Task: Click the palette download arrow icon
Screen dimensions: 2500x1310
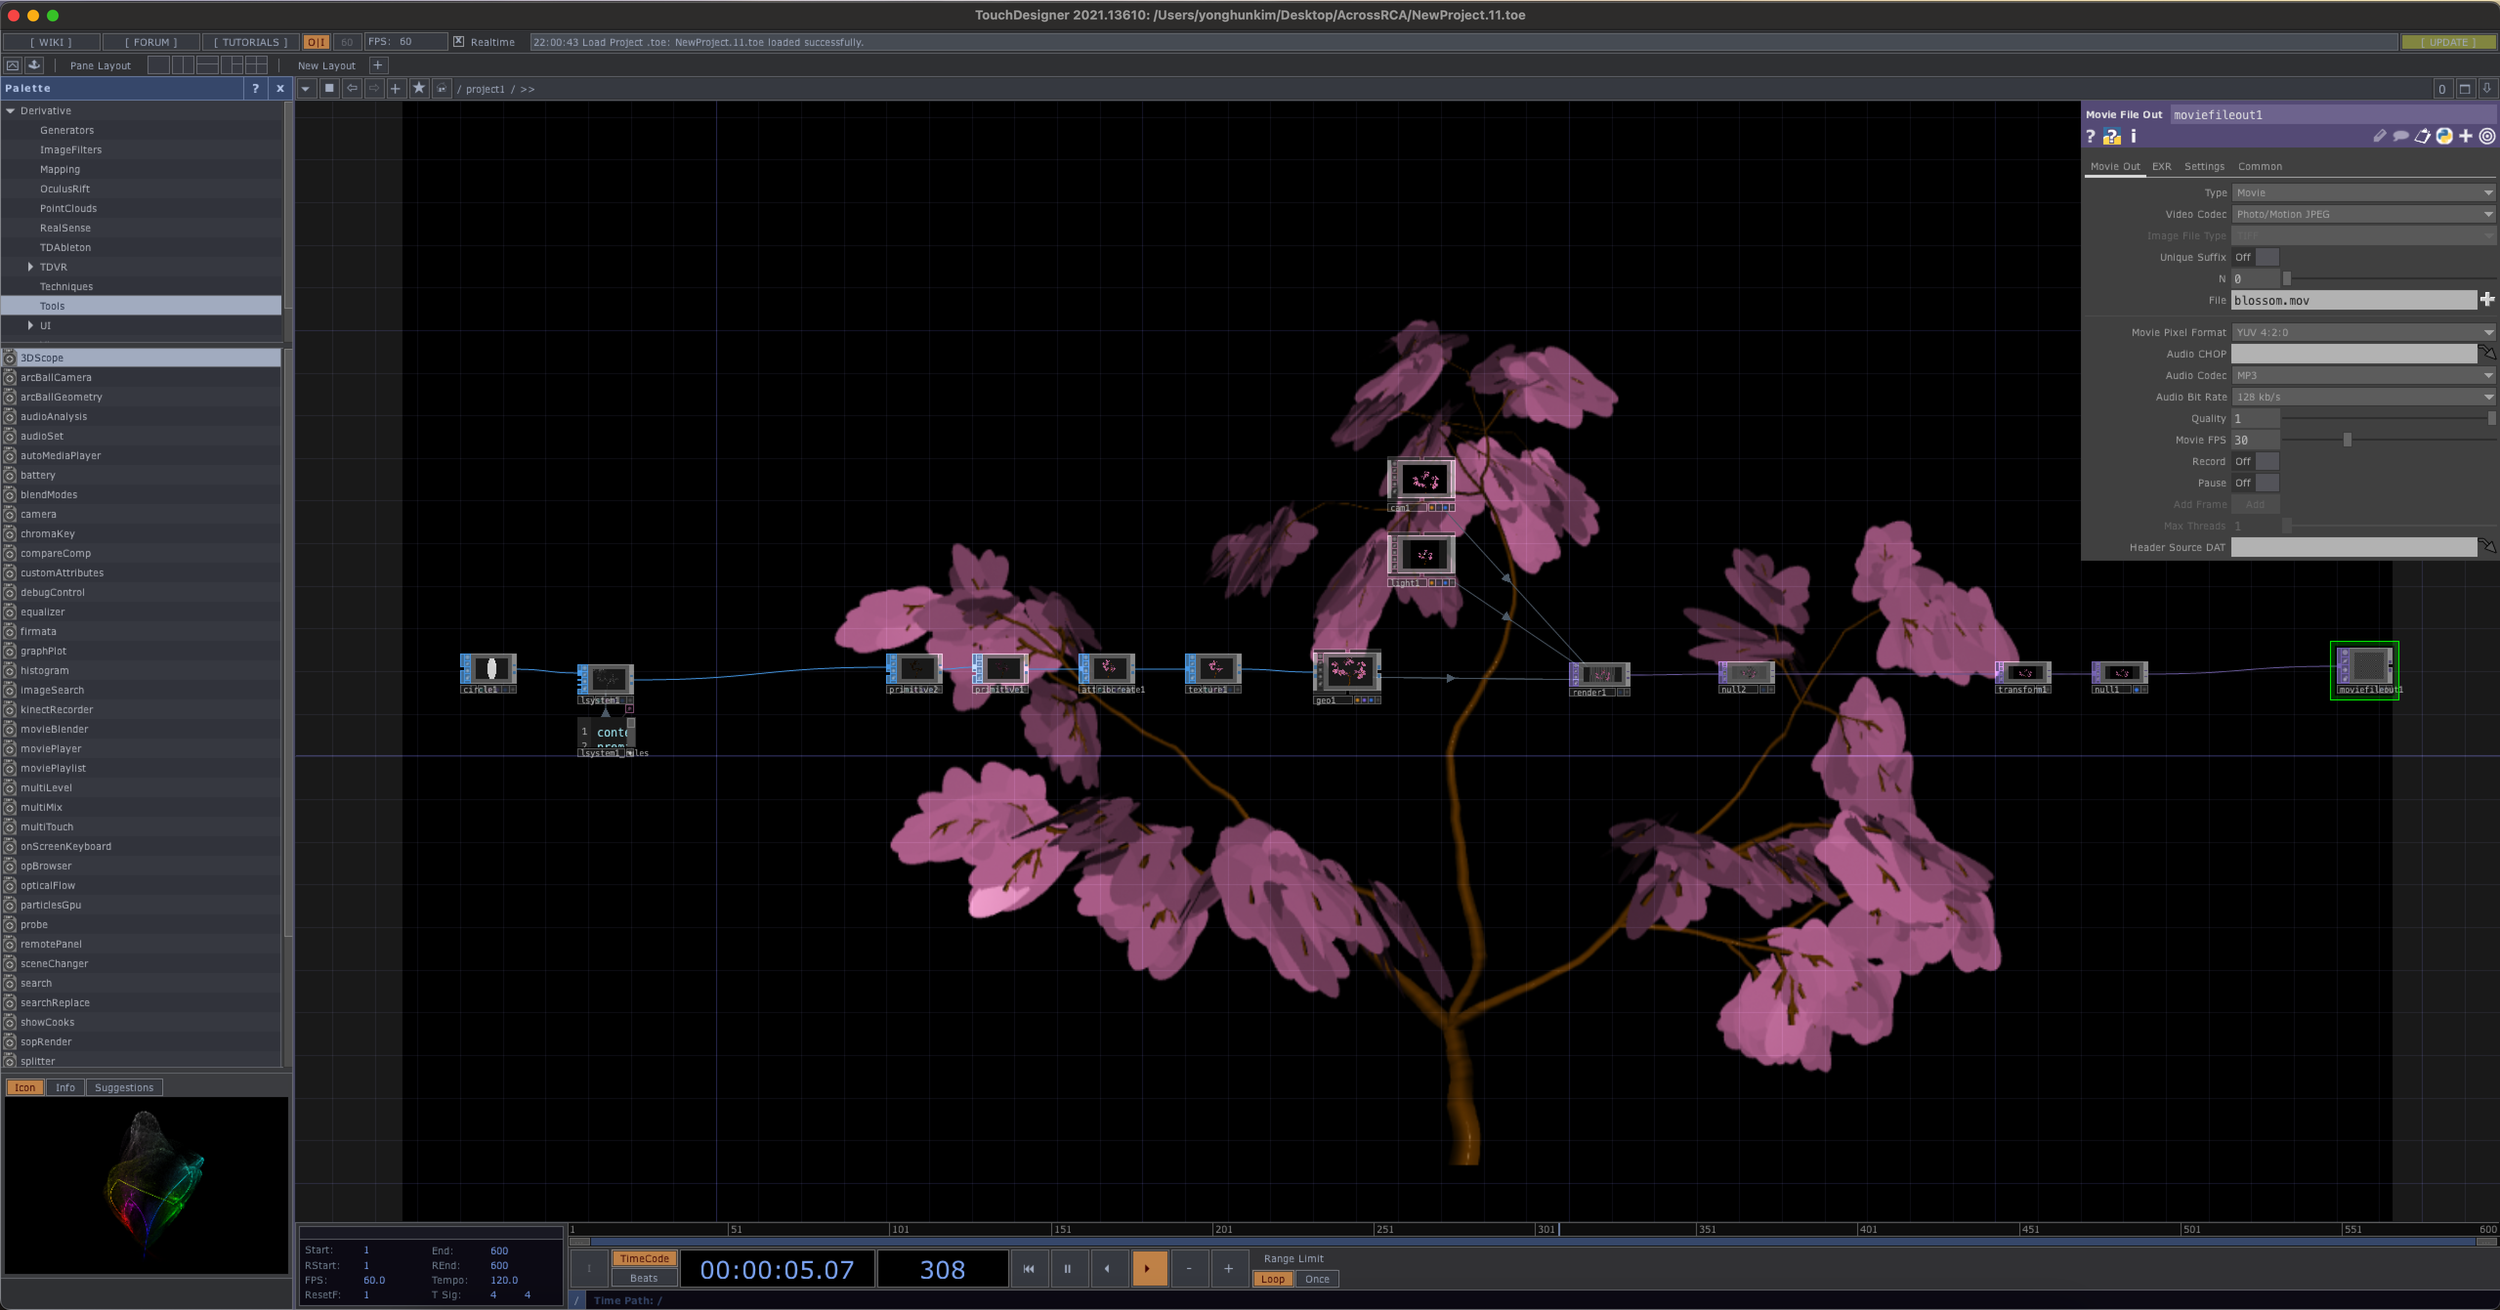Action: [34, 65]
